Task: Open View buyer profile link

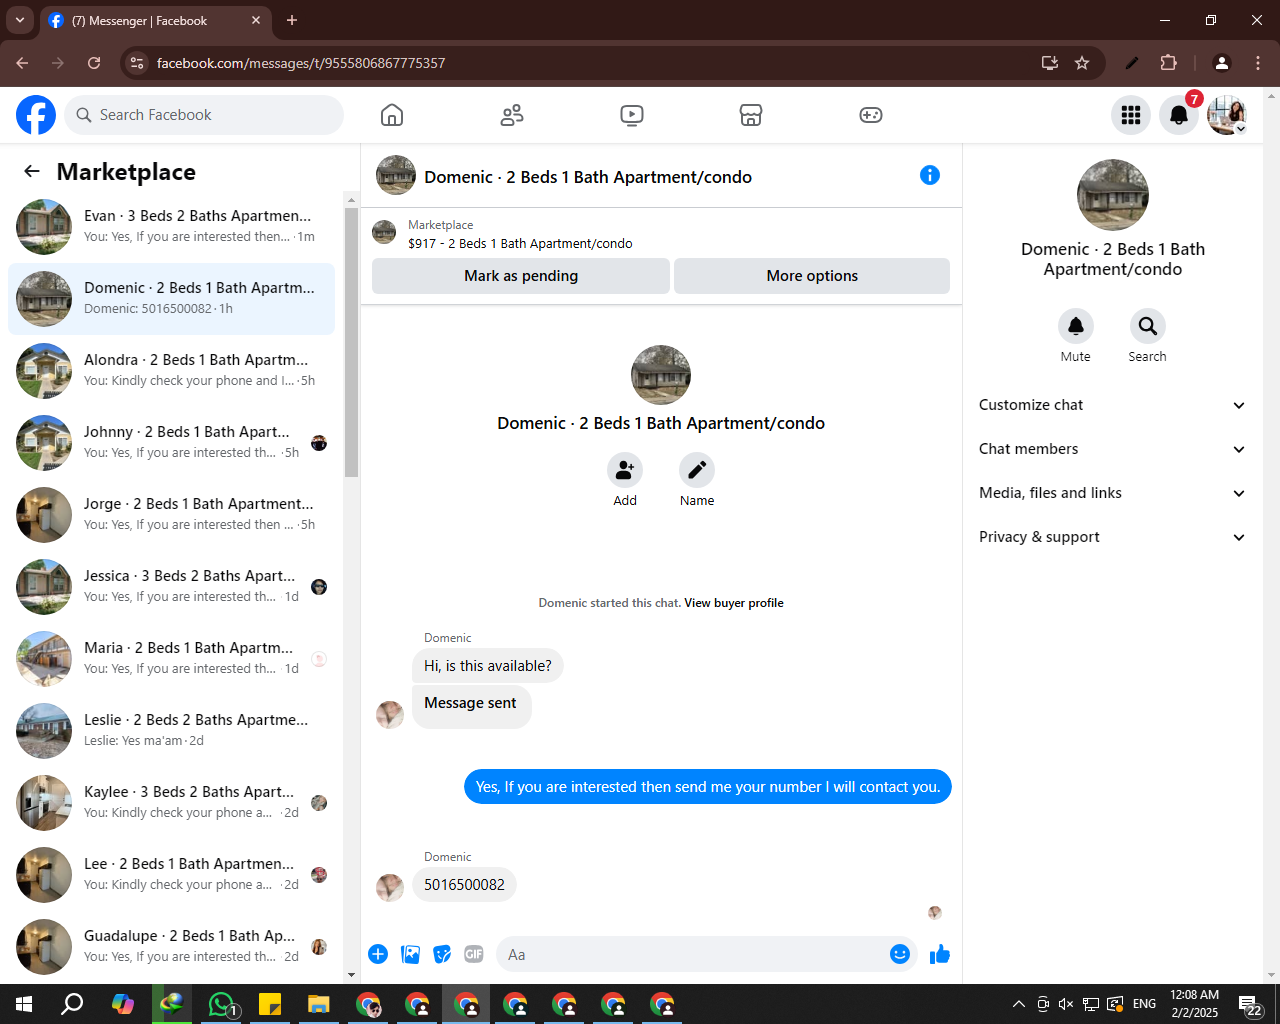Action: 734,603
